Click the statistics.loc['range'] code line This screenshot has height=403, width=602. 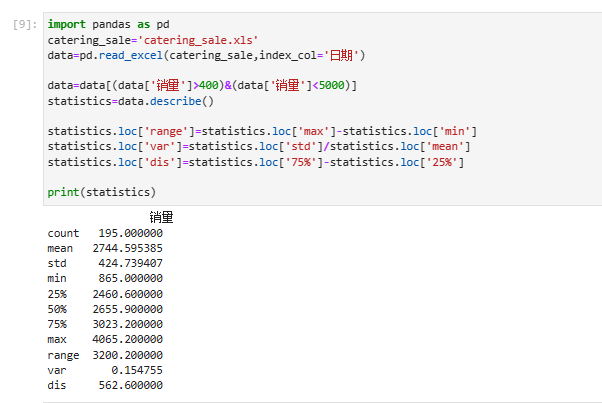(262, 132)
